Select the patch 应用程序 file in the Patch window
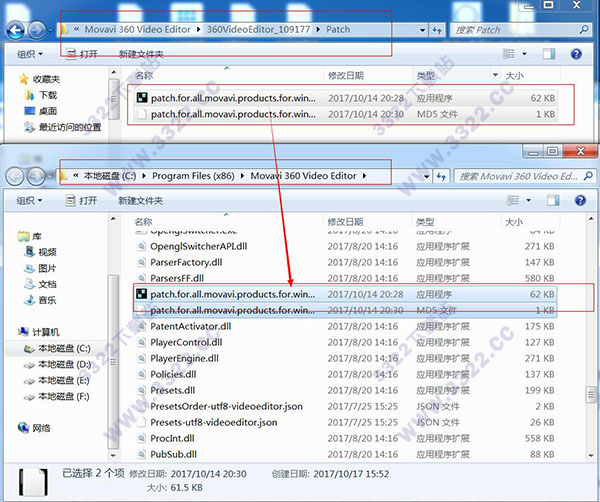The image size is (600, 502). click(x=346, y=98)
